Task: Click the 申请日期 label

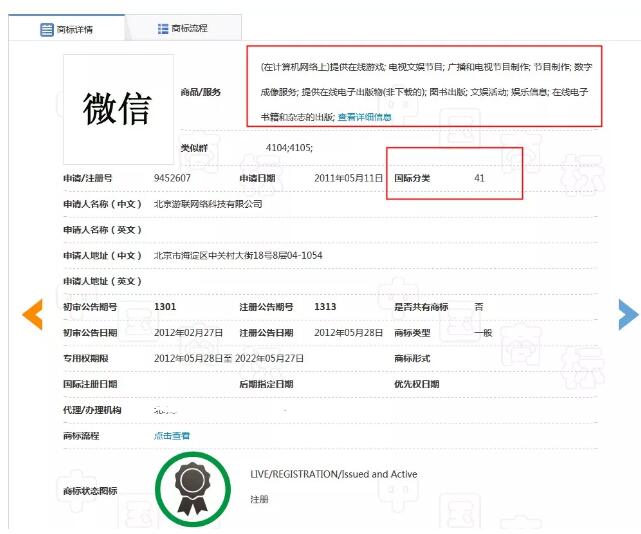Action: click(257, 178)
